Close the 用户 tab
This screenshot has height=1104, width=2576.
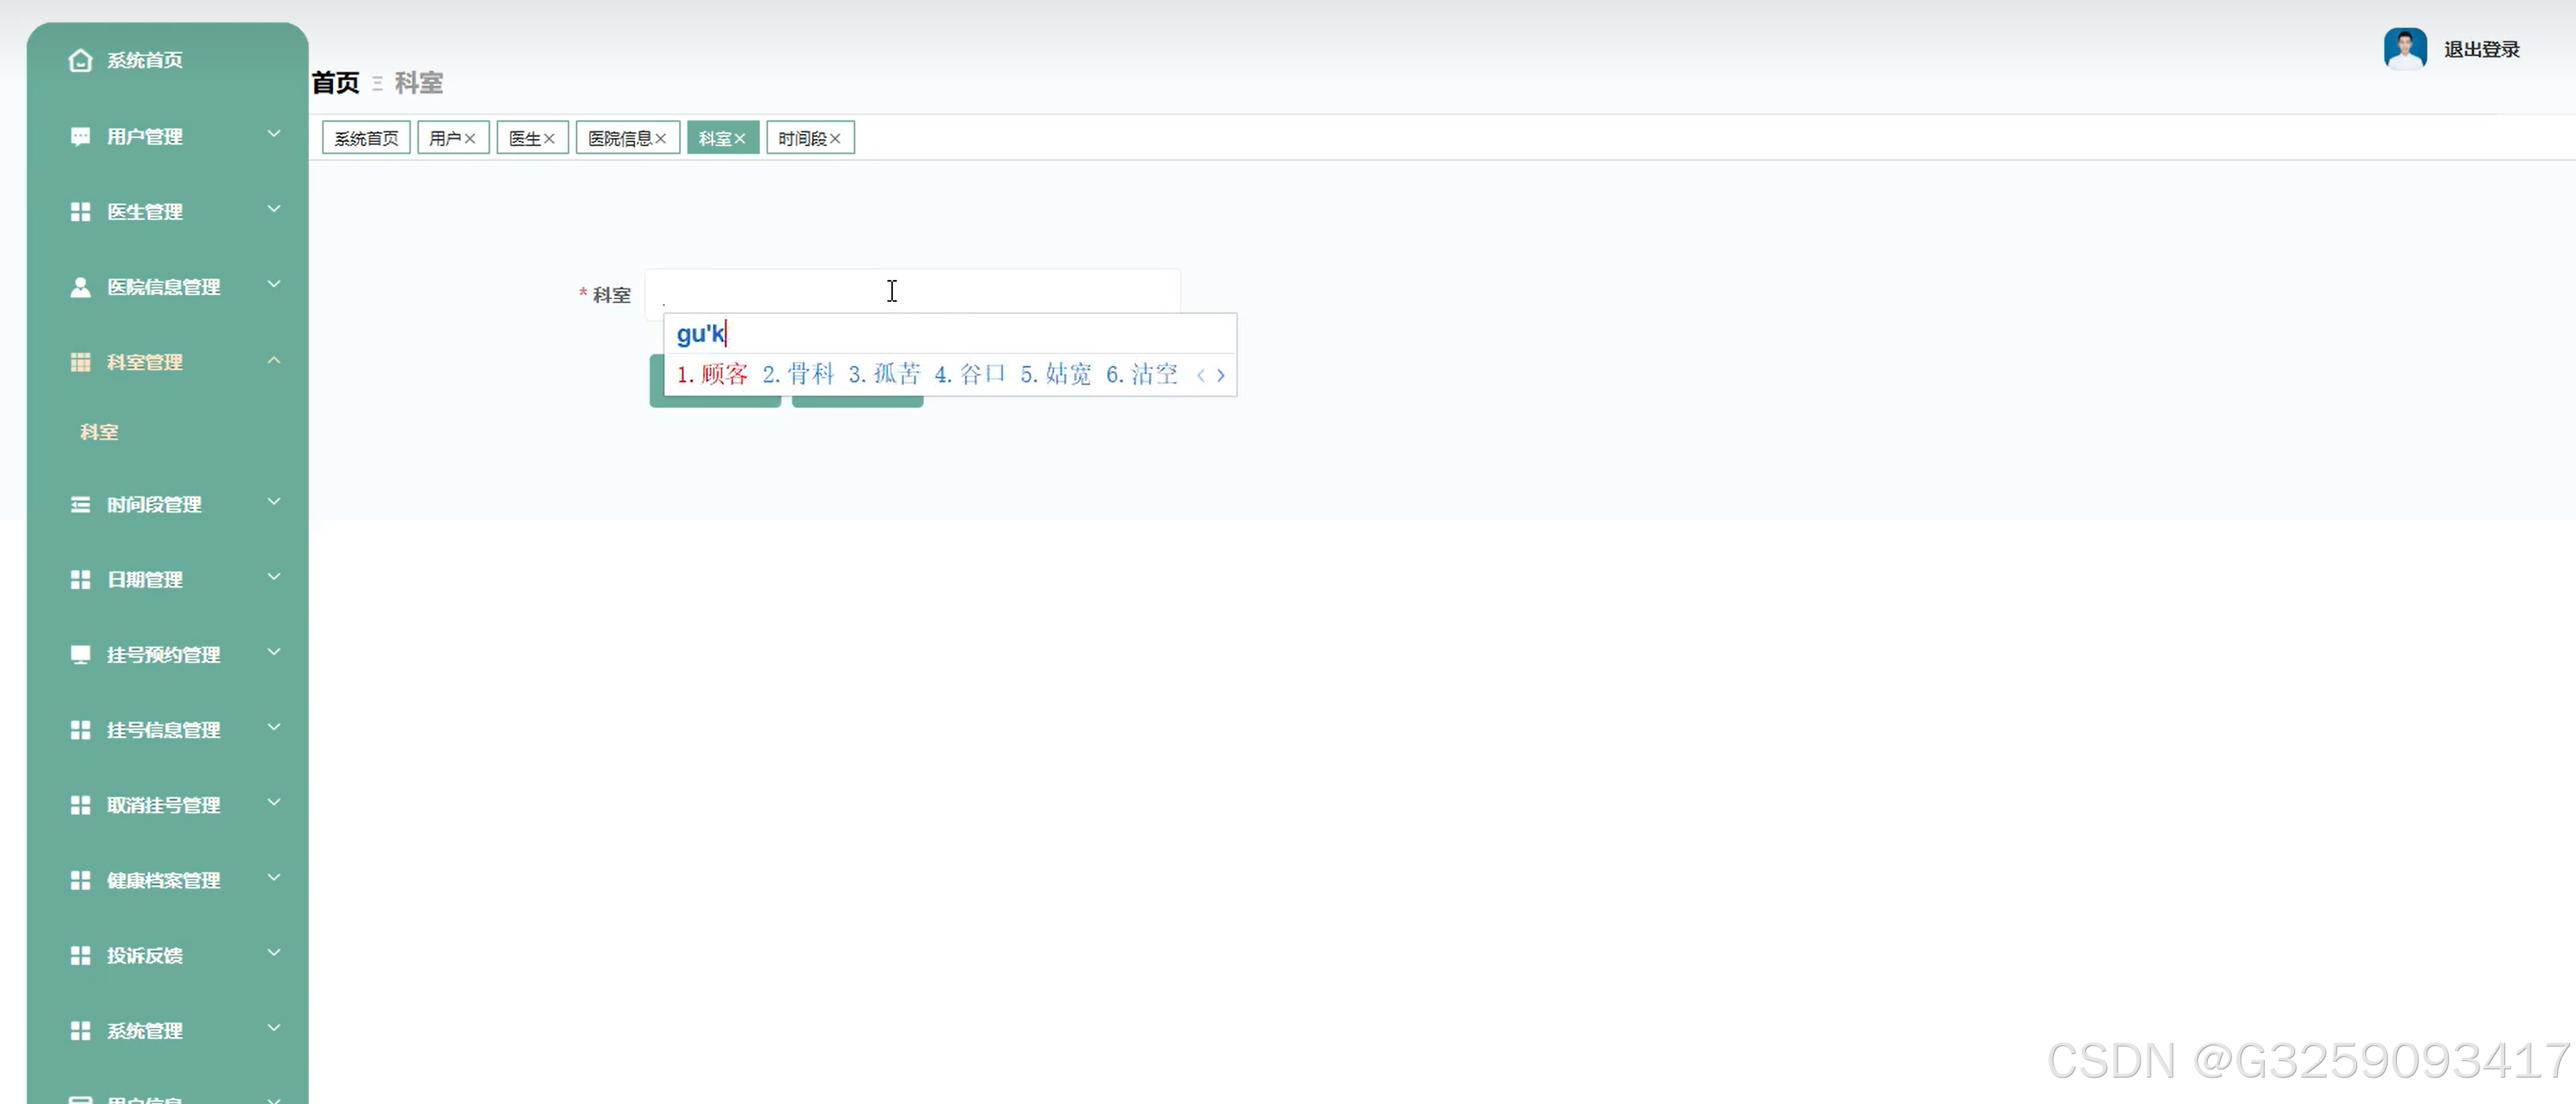click(x=470, y=139)
